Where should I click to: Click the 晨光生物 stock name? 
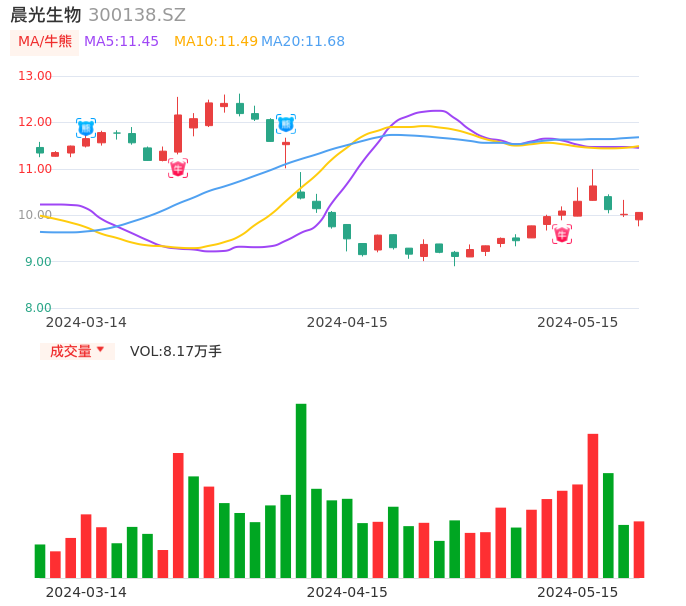[46, 15]
